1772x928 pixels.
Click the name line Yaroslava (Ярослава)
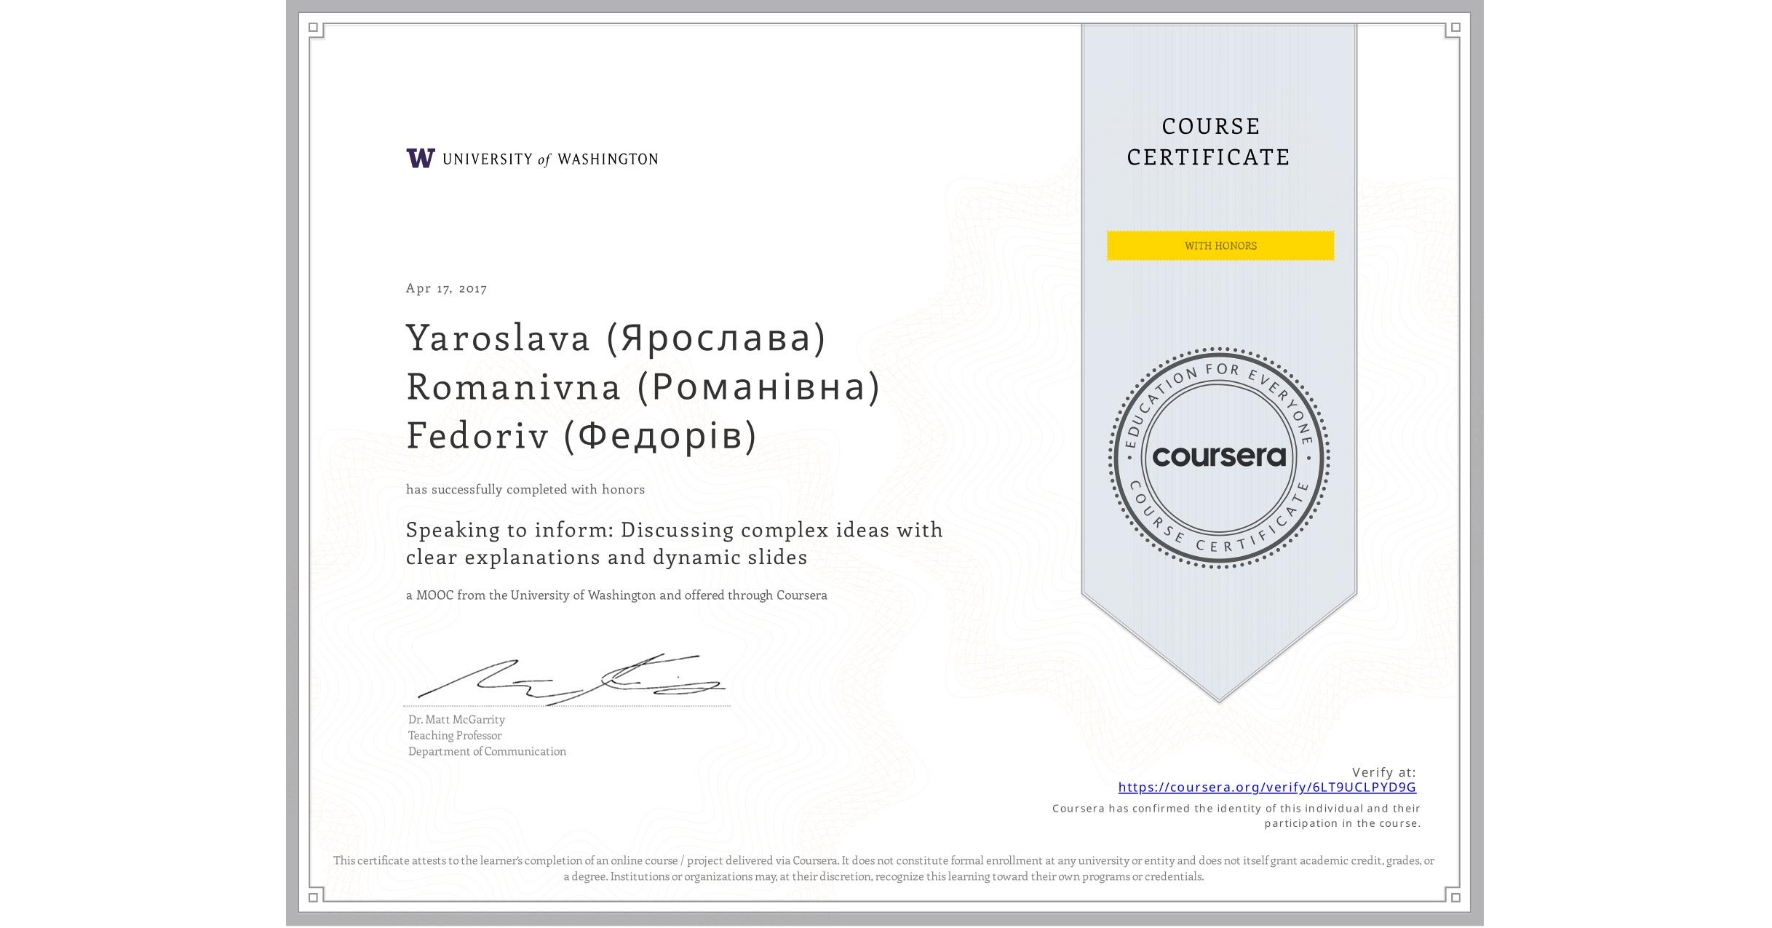(616, 338)
